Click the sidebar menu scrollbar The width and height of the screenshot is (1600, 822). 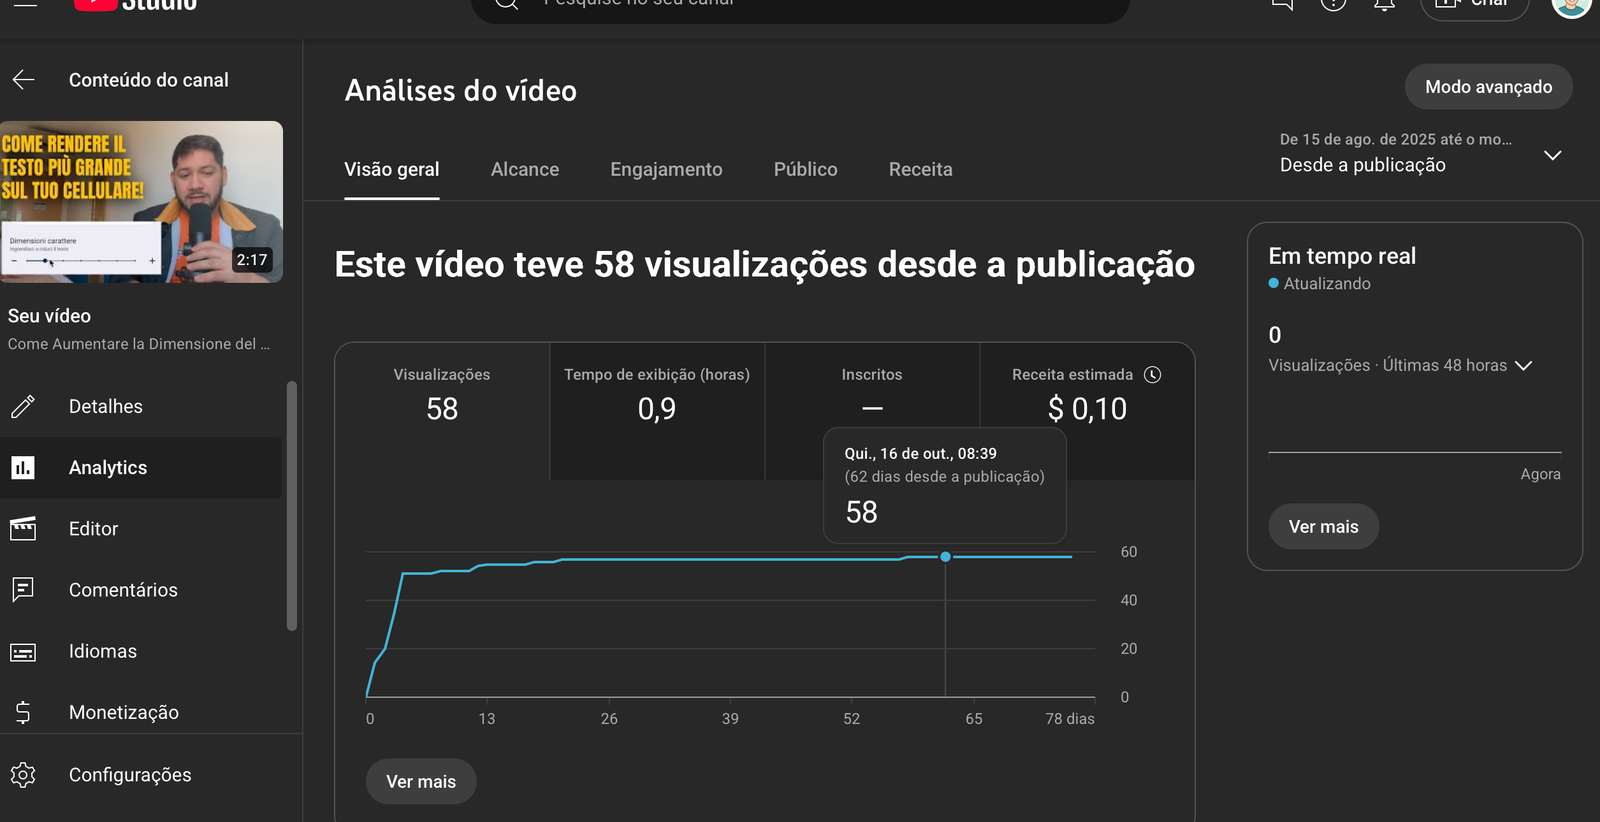coord(292,506)
